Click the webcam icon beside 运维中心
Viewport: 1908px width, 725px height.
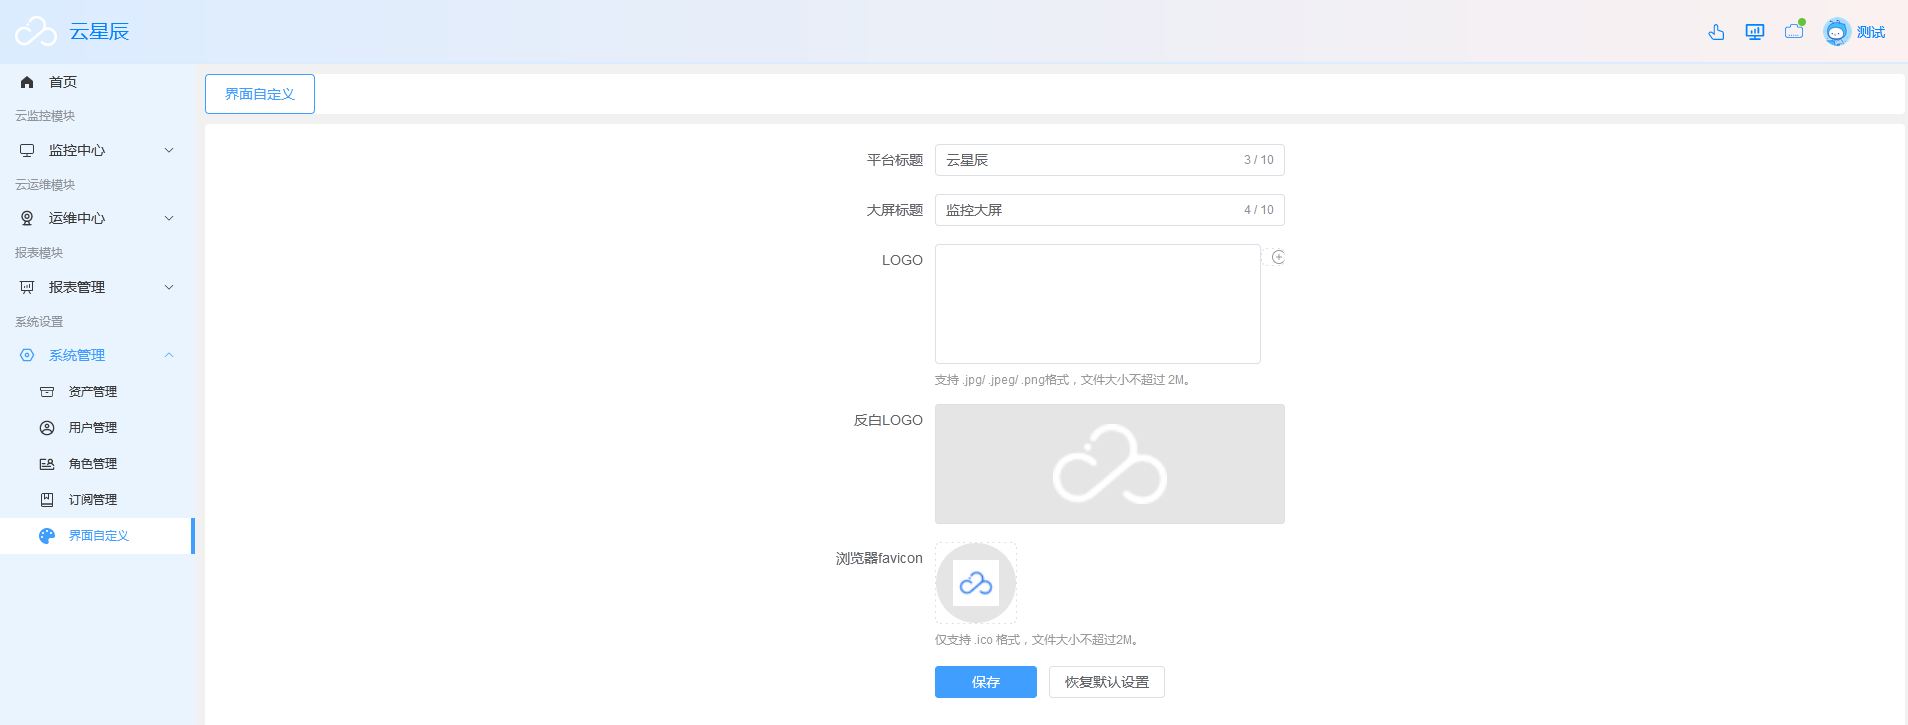tap(27, 218)
